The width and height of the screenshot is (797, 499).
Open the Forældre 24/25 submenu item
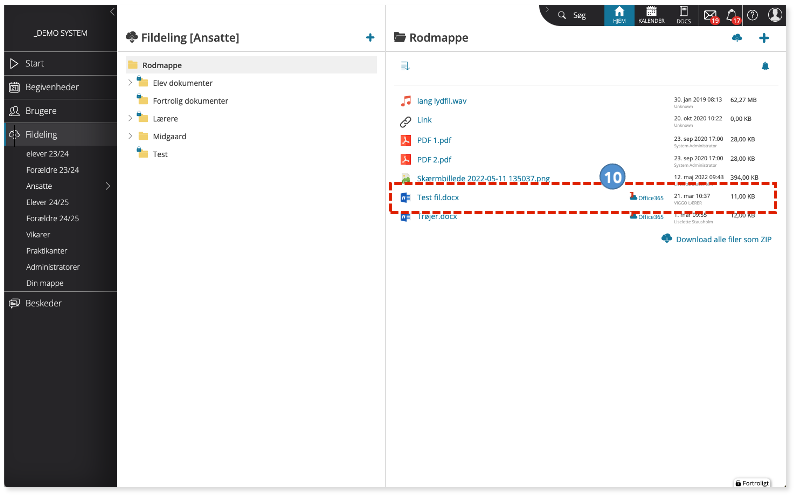pyautogui.click(x=52, y=219)
